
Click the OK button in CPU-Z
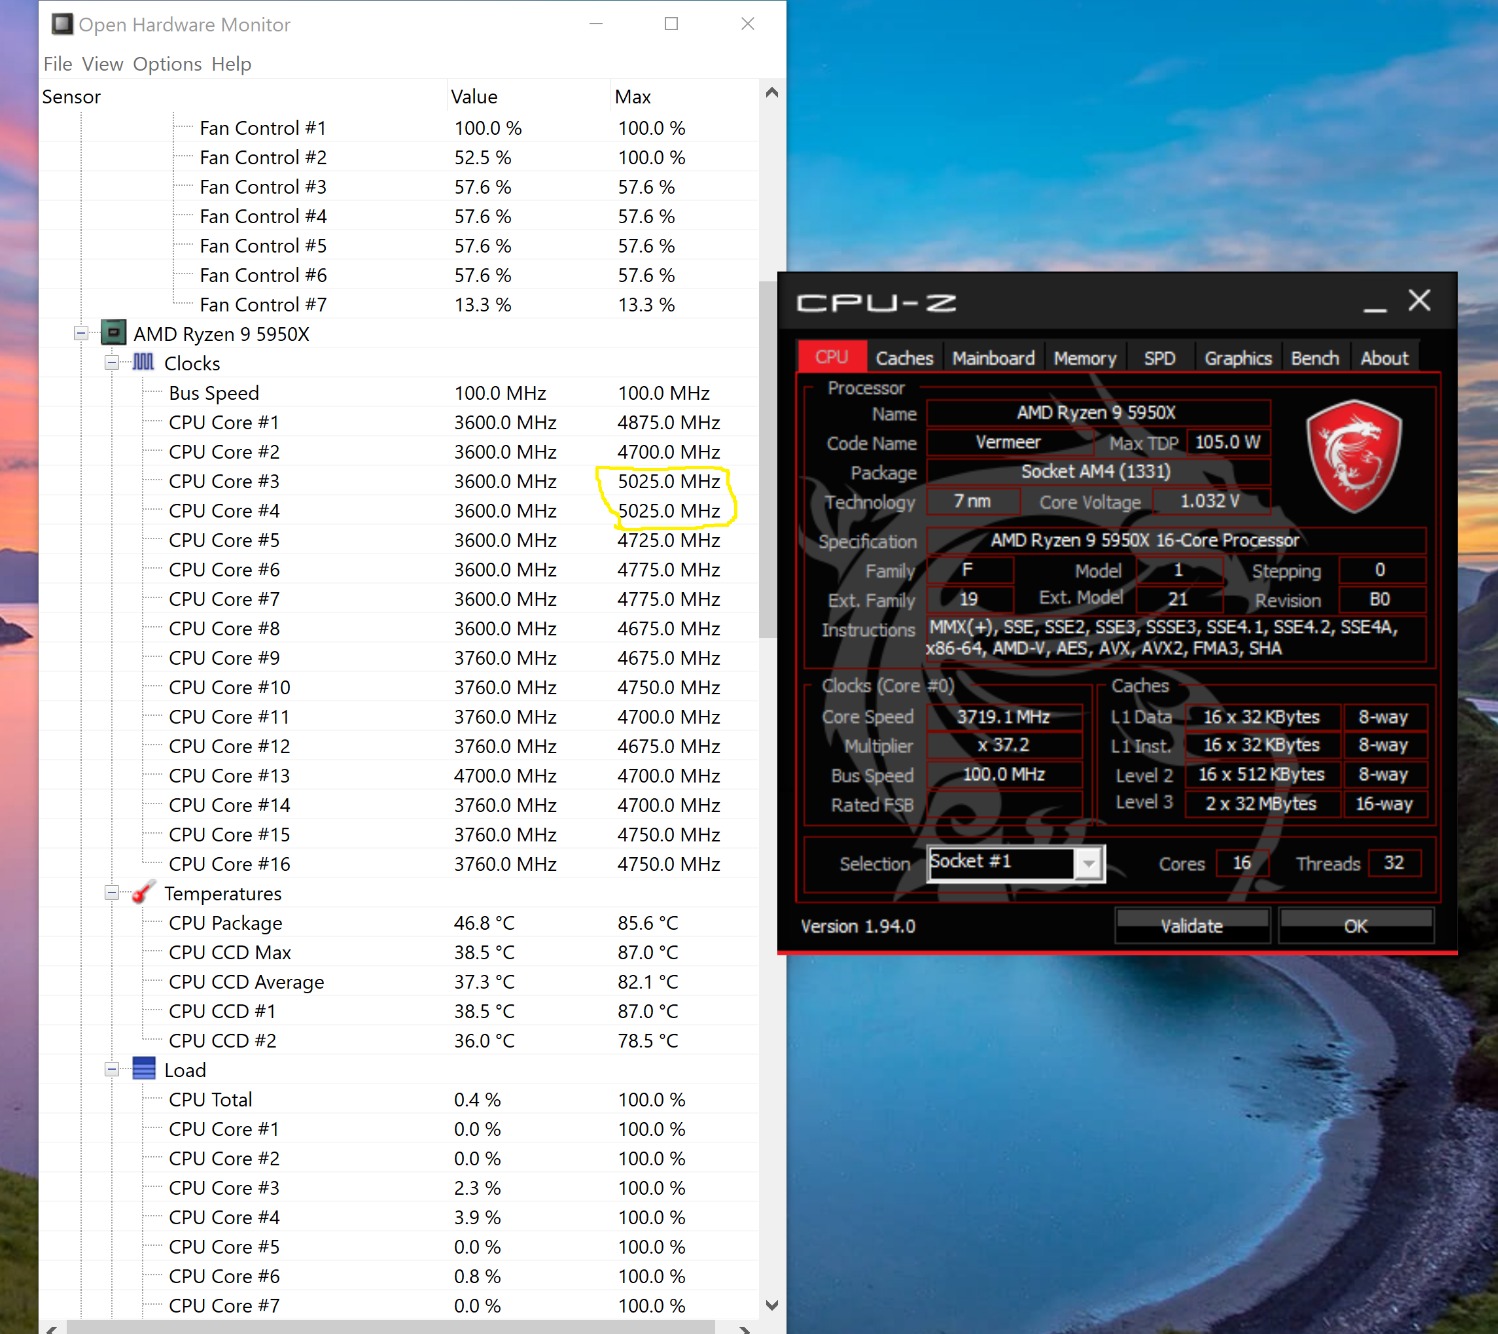1356,926
